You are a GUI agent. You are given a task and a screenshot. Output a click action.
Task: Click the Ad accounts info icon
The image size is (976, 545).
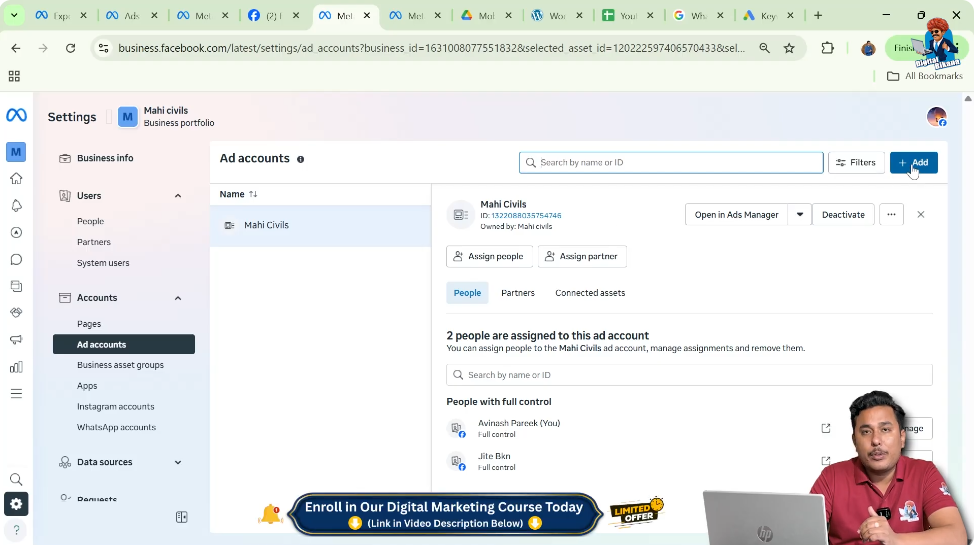tap(301, 159)
